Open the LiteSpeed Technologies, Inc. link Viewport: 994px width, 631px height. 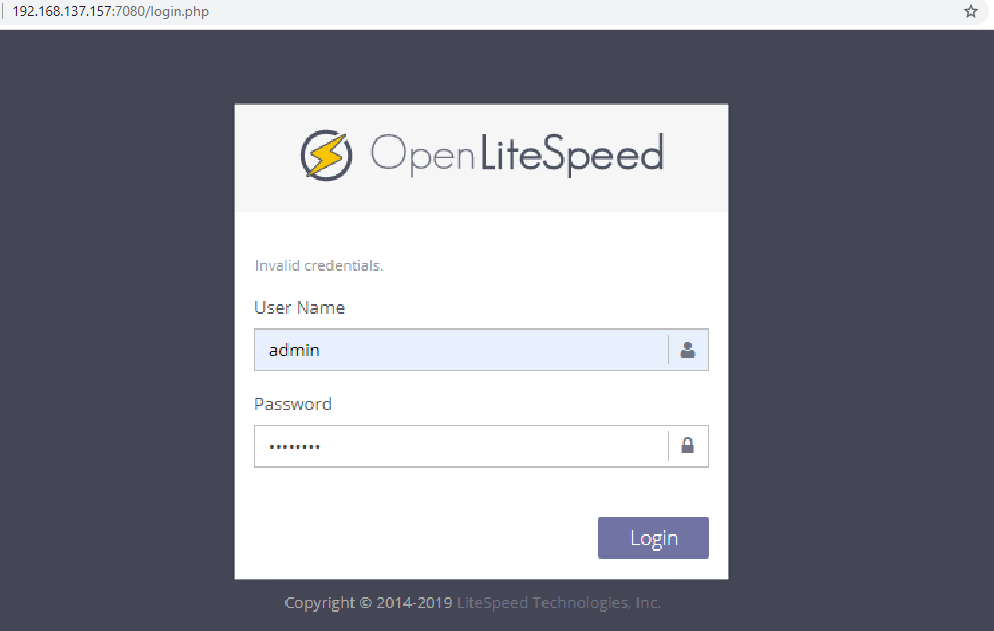pyautogui.click(x=558, y=602)
